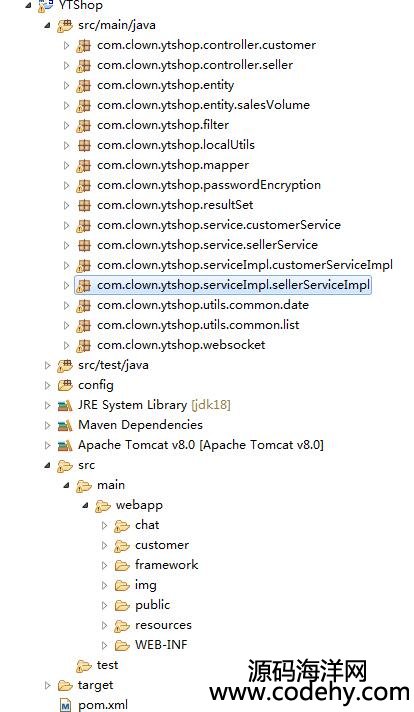Open the www.codehy.com watermark link
The image size is (414, 712).
coord(309,693)
